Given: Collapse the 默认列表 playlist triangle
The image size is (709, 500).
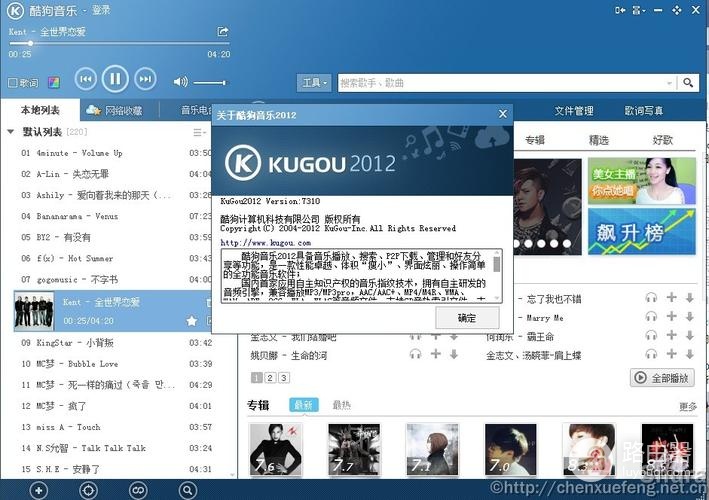Looking at the screenshot, I should click(10, 132).
